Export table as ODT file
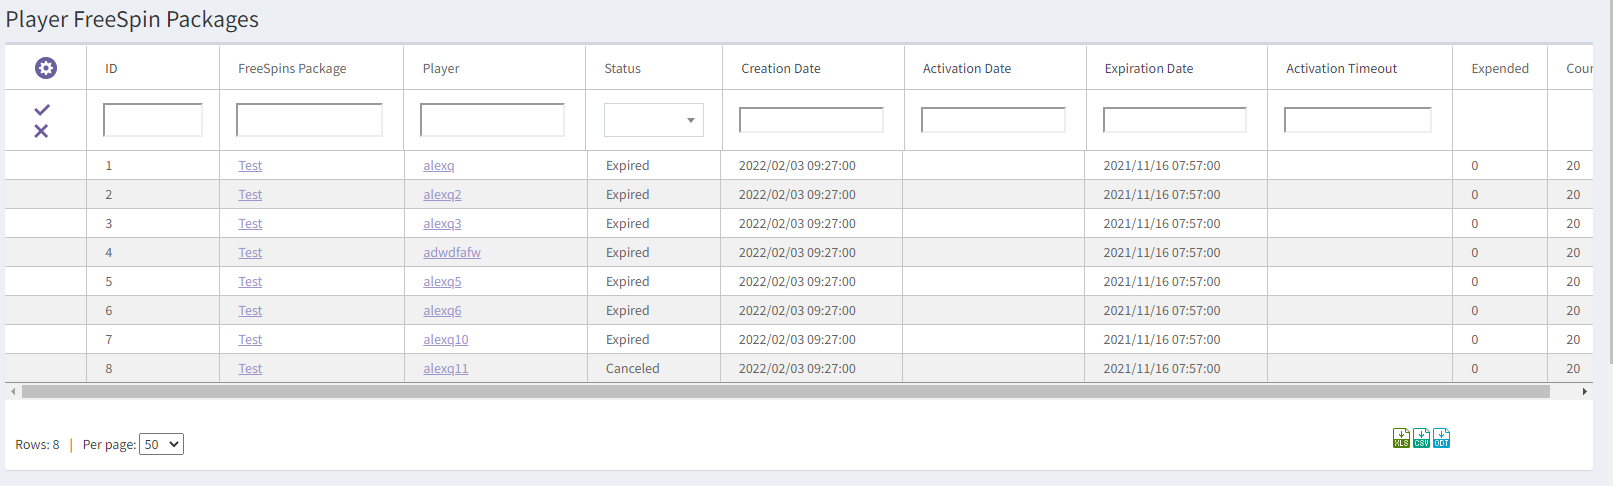The image size is (1613, 486). (1441, 438)
